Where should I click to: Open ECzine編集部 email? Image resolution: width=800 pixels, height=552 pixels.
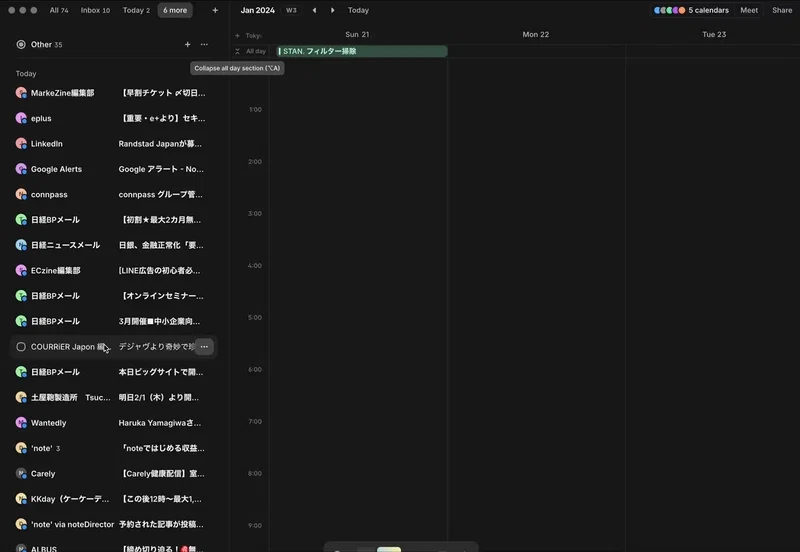pyautogui.click(x=114, y=270)
